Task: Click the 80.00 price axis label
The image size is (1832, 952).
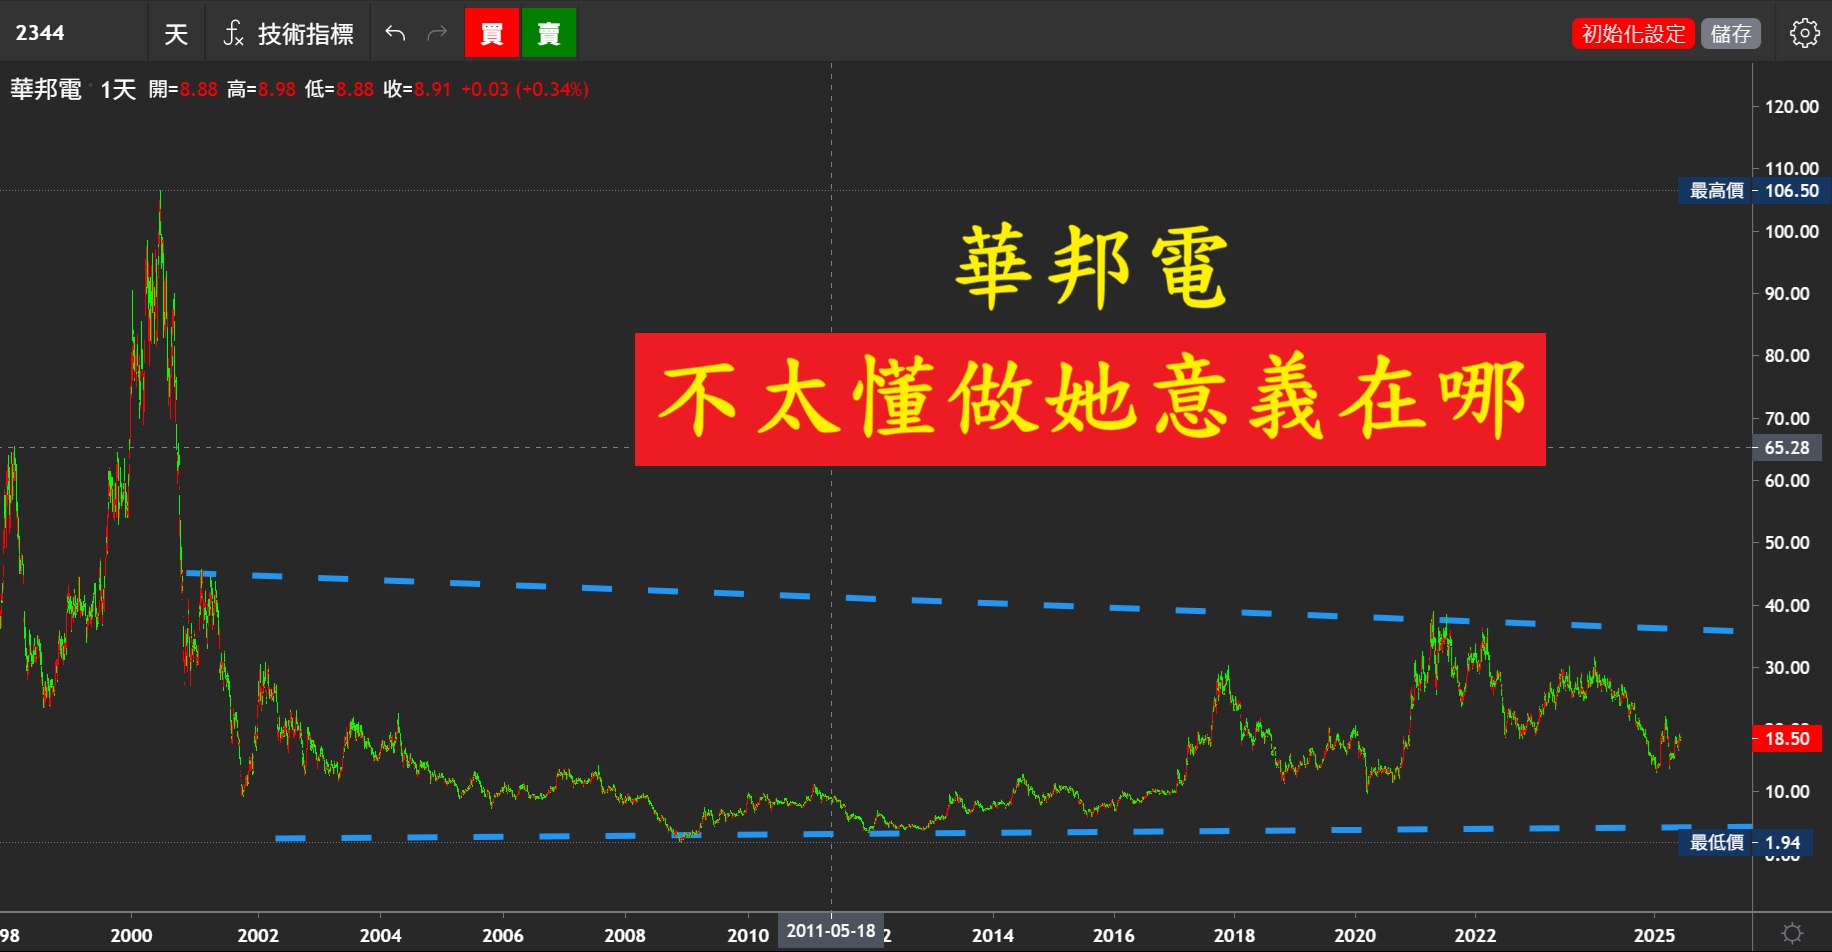Action: tap(1787, 356)
